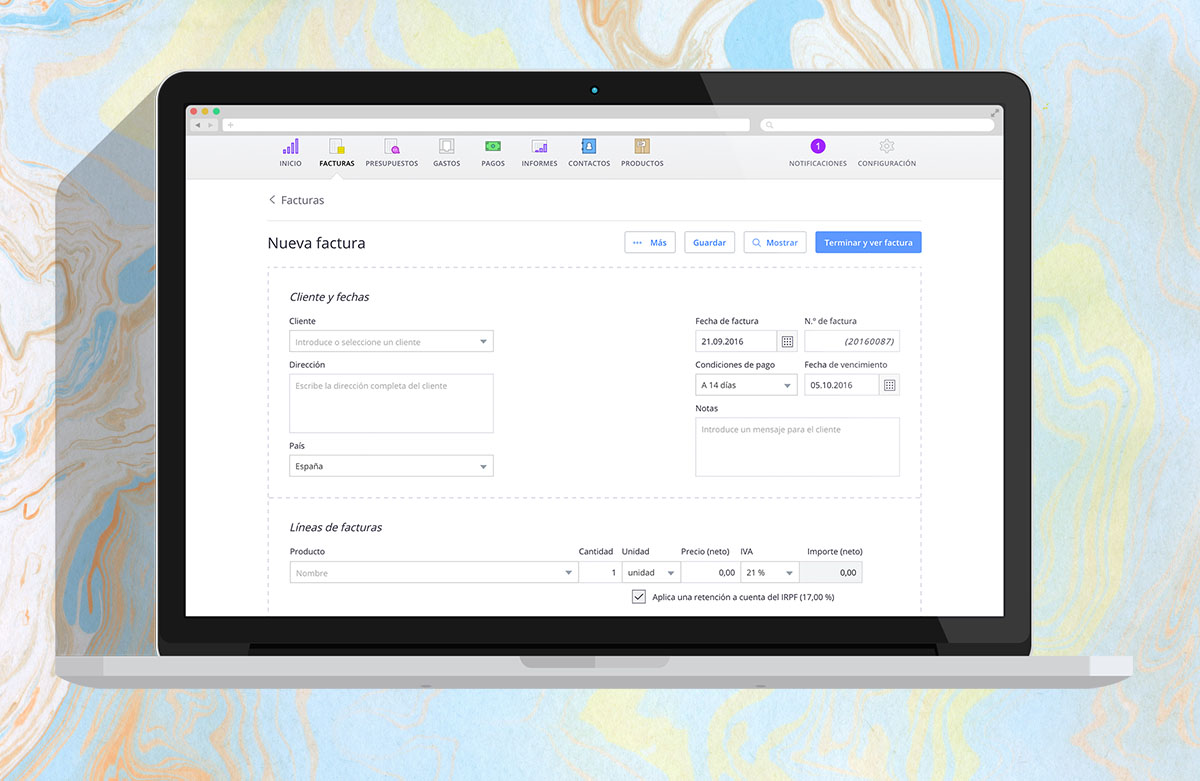Open the Configuración gear icon
Image resolution: width=1200 pixels, height=781 pixels.
click(887, 146)
